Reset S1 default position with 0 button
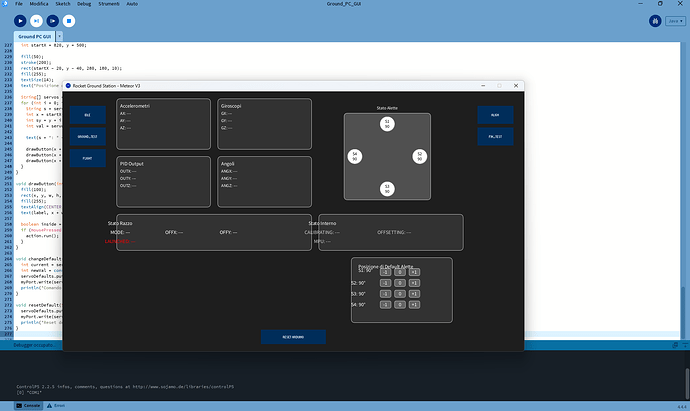Image resolution: width=690 pixels, height=411 pixels. click(x=400, y=272)
